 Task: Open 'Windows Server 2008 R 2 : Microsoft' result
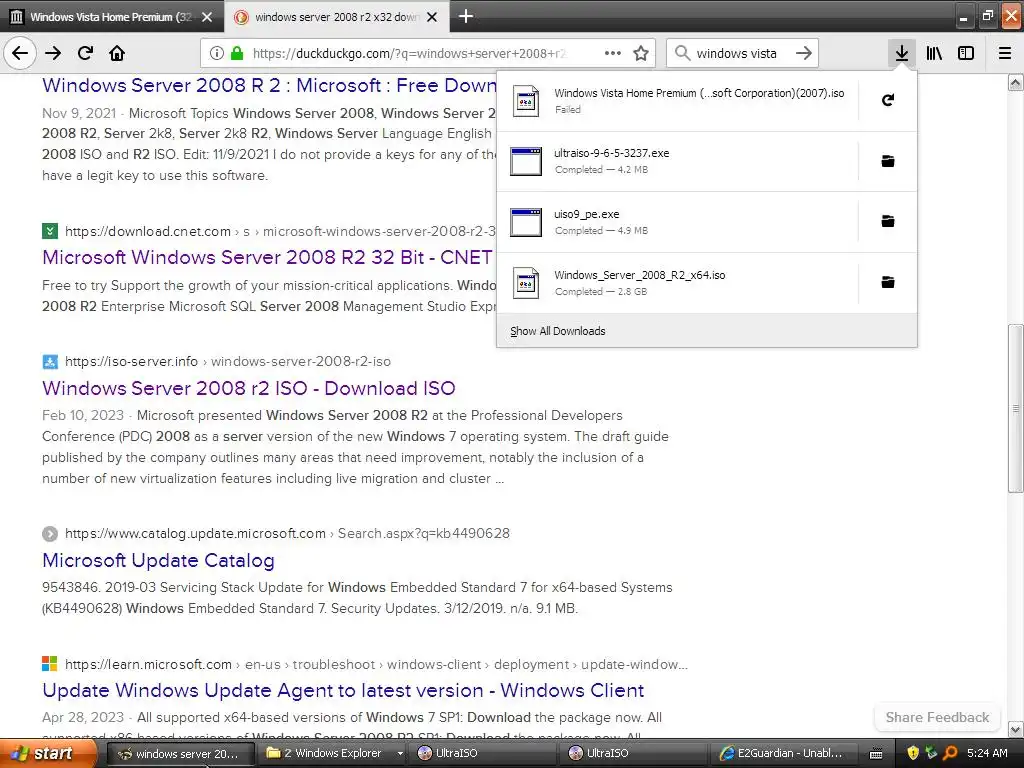269,85
